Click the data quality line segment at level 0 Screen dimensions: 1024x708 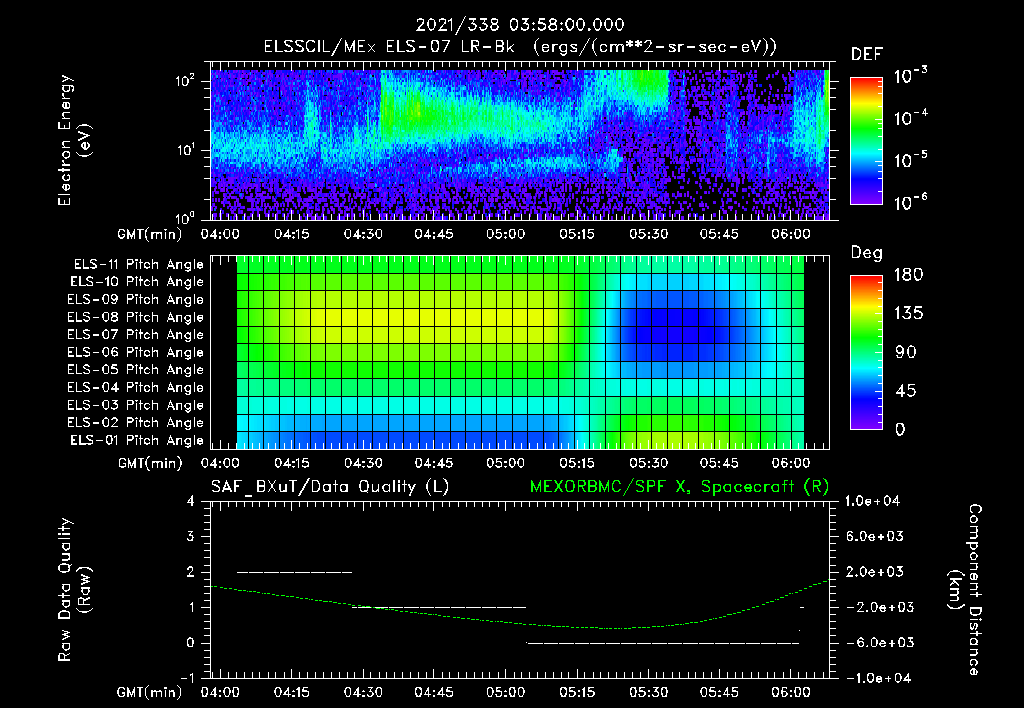663,643
